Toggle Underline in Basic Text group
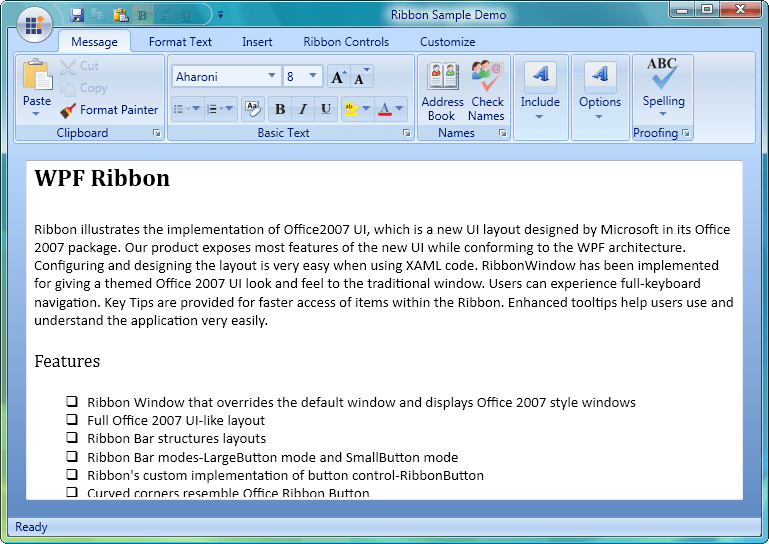The width and height of the screenshot is (769, 544). 326,109
